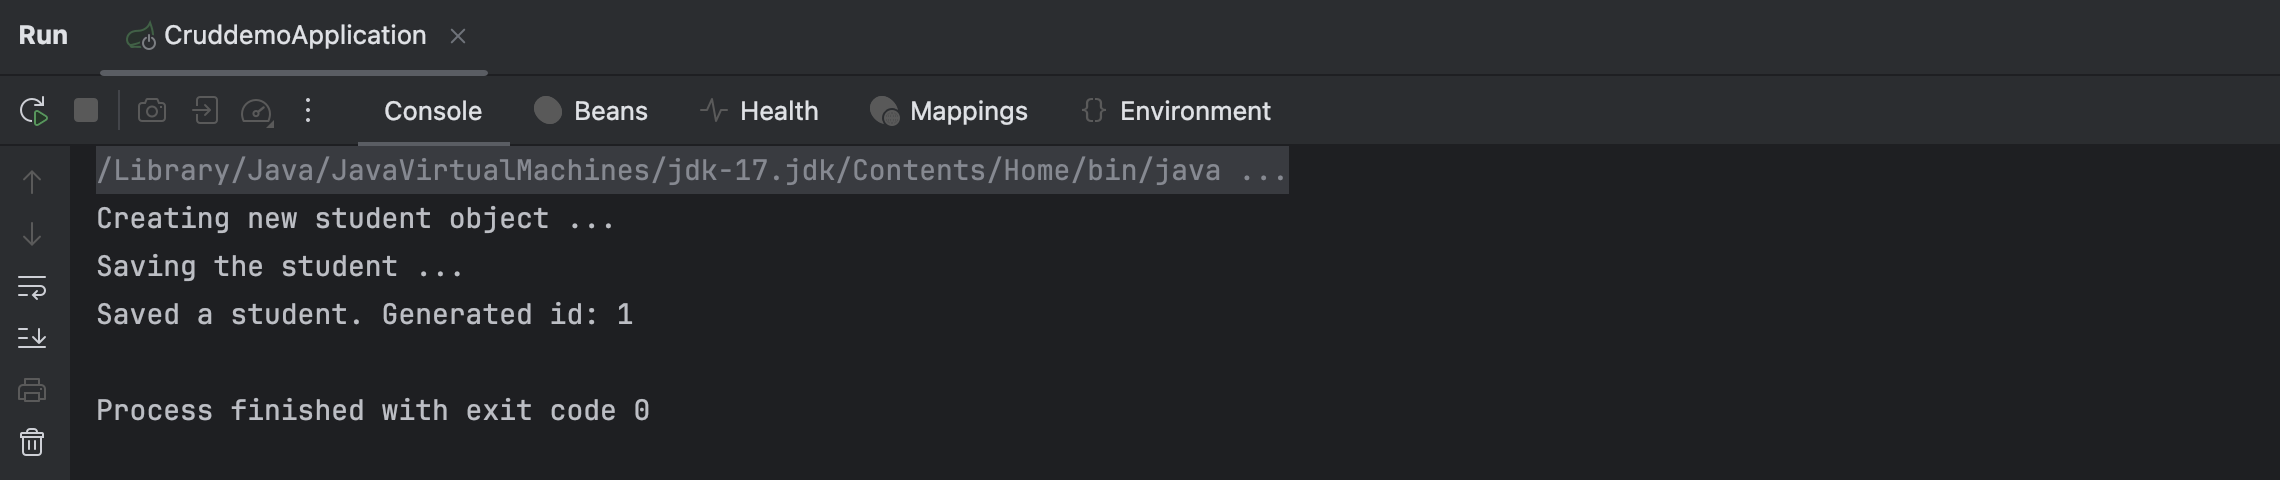
Task: Jump down with the down-arrow icon
Action: tap(32, 235)
